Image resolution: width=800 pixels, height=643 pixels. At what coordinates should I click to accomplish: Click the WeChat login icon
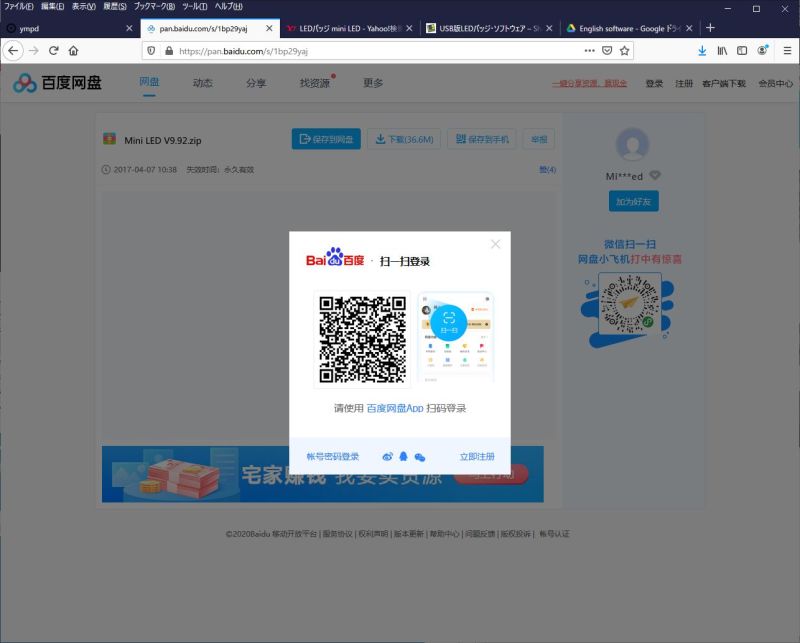coord(420,457)
